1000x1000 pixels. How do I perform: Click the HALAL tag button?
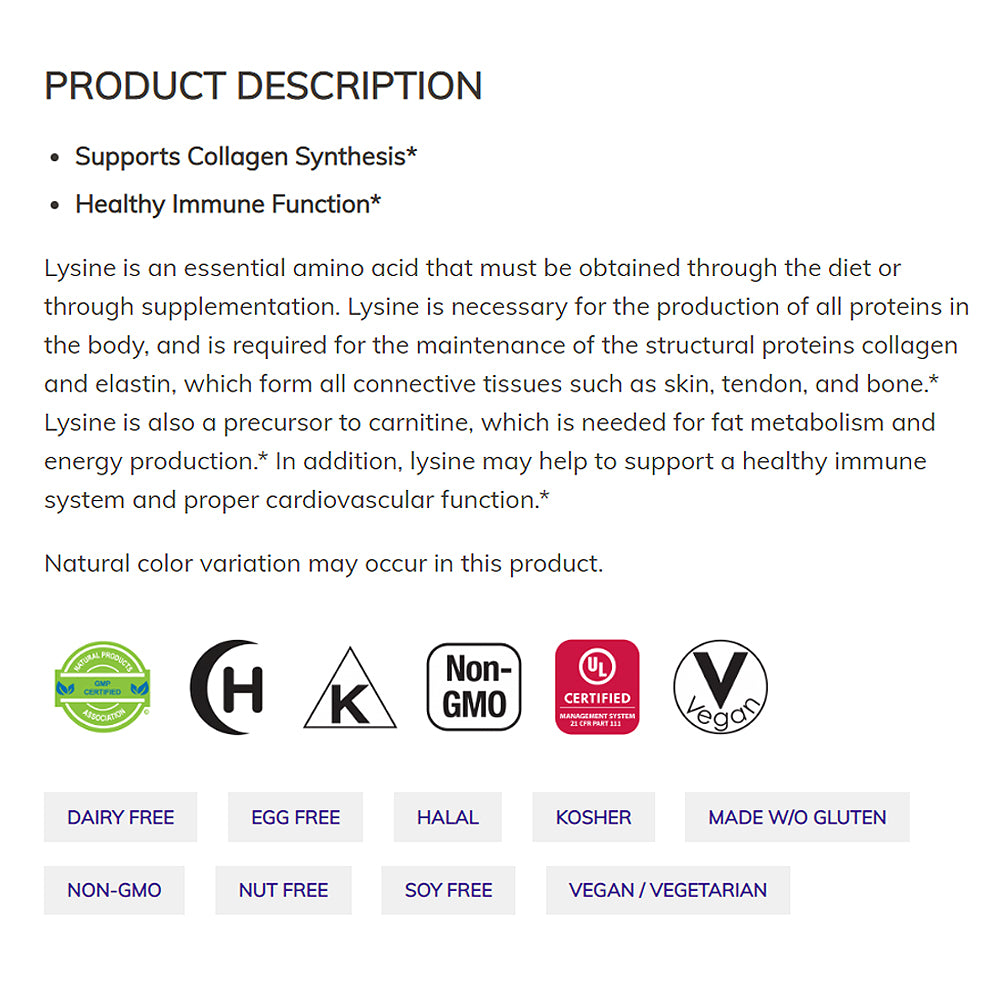pyautogui.click(x=448, y=817)
